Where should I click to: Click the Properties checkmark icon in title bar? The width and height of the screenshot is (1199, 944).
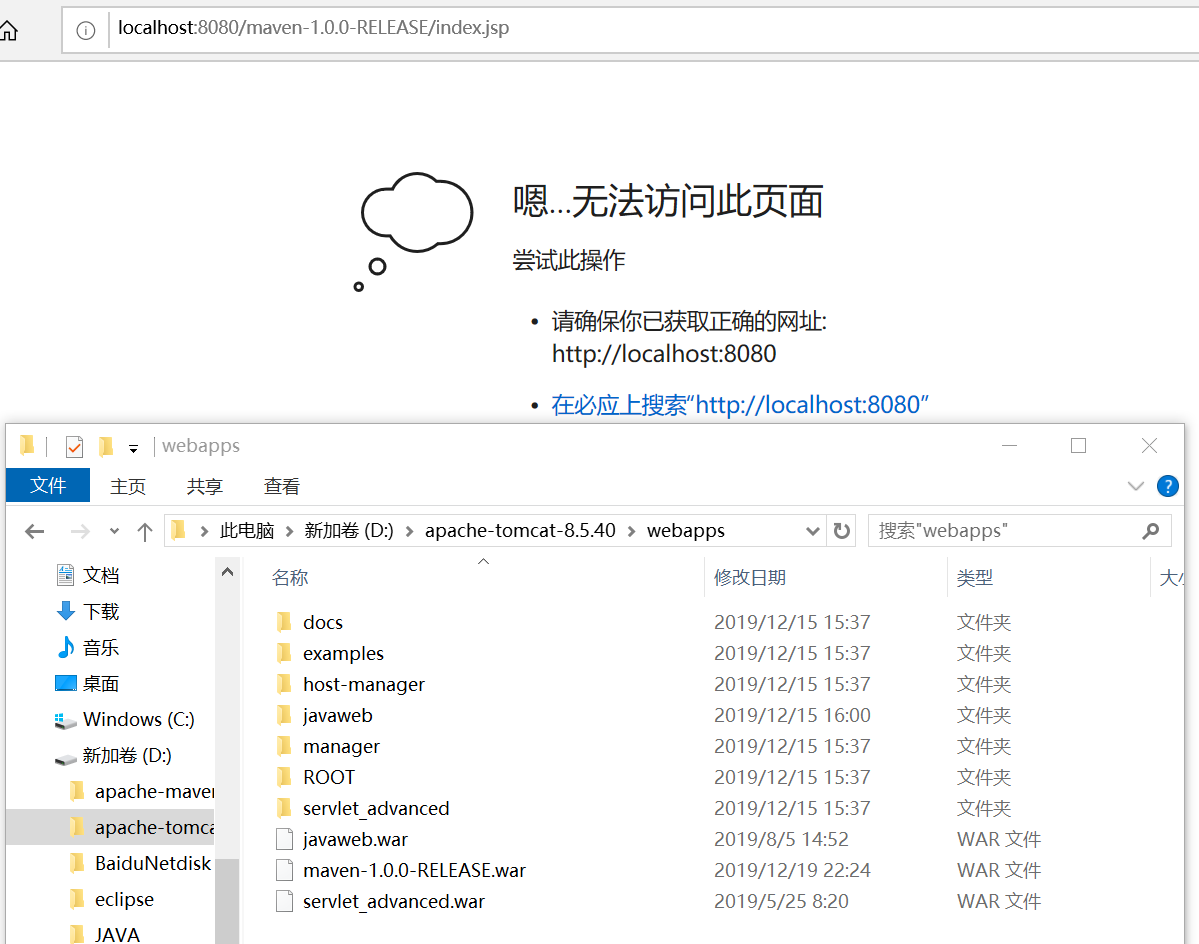pos(74,446)
